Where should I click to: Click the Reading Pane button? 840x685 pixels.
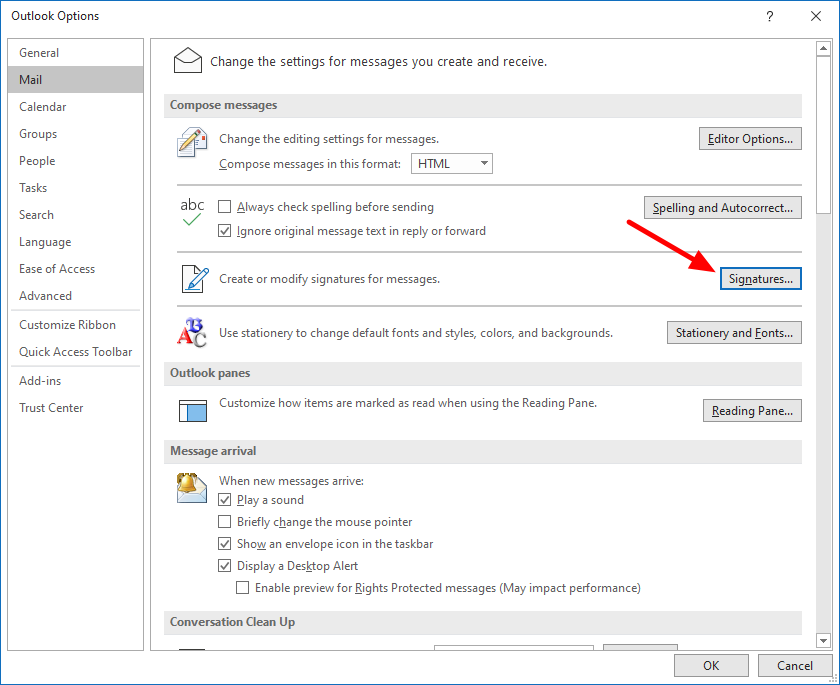752,411
